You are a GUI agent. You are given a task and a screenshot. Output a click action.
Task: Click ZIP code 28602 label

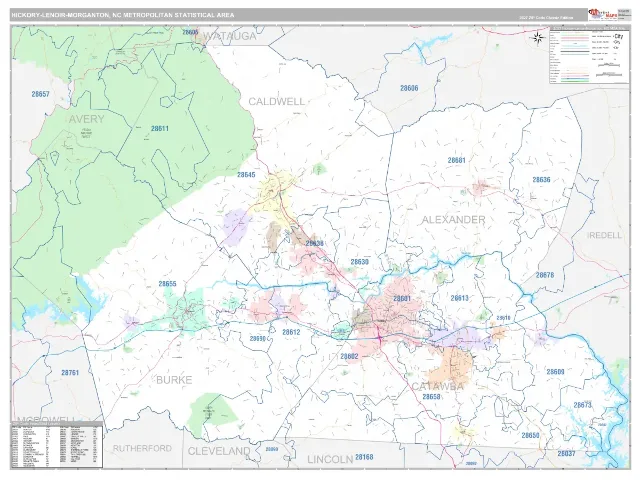click(x=349, y=357)
